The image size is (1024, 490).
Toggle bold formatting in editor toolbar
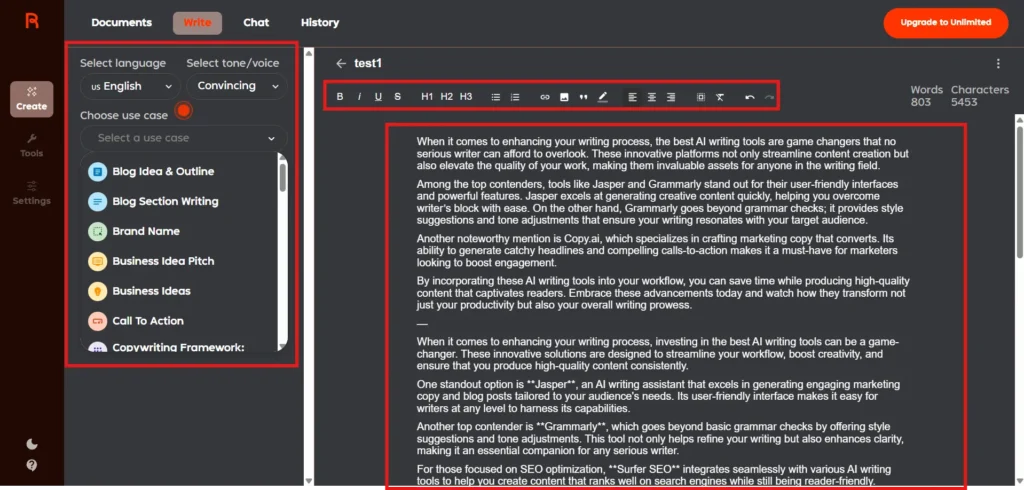[x=340, y=97]
